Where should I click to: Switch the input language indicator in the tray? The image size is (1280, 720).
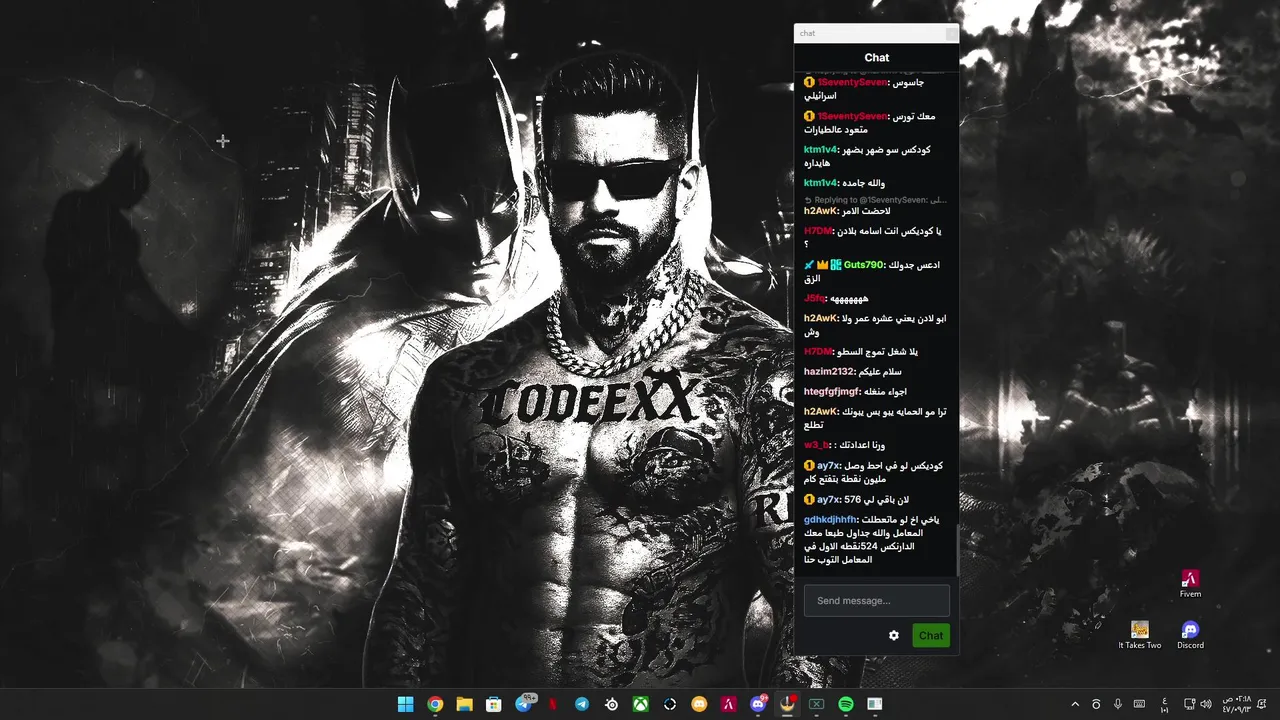click(1164, 704)
